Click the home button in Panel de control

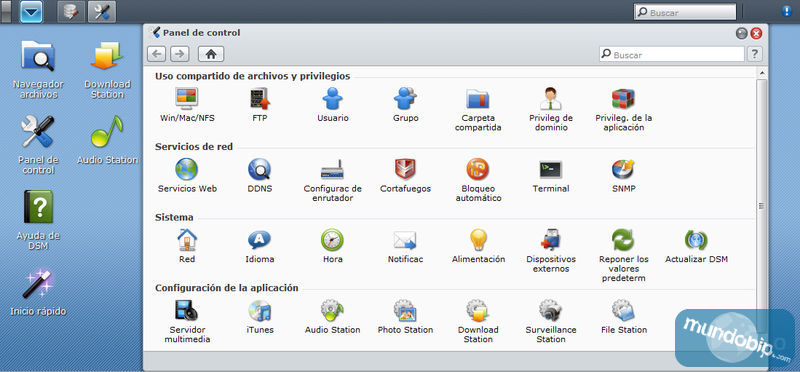pyautogui.click(x=211, y=54)
